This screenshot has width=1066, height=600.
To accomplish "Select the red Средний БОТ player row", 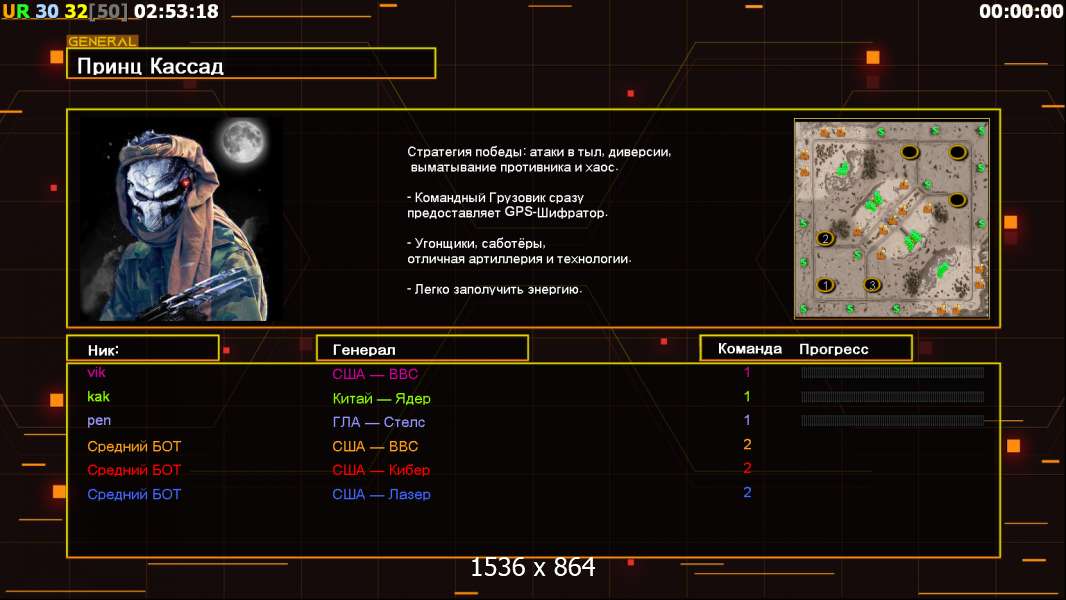I will pyautogui.click(x=134, y=470).
